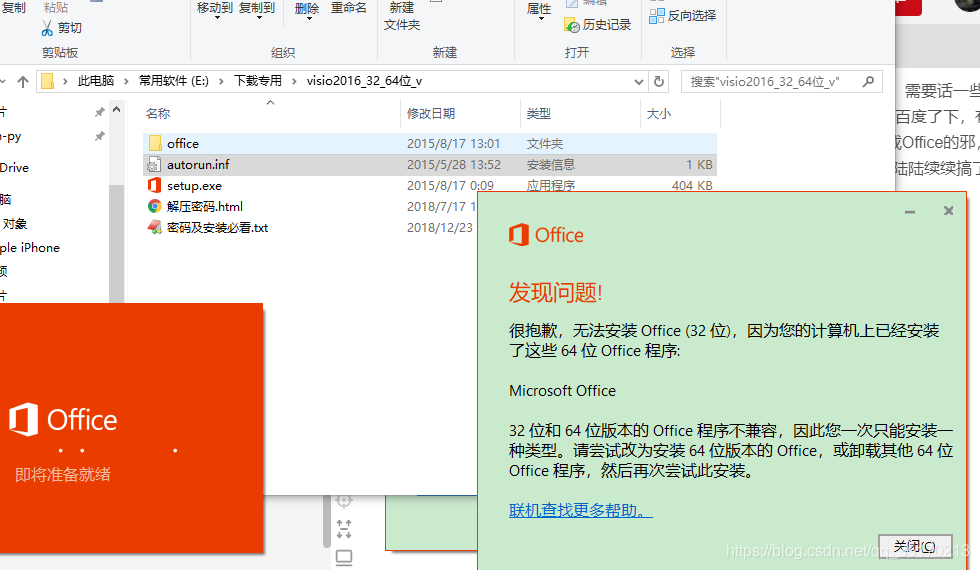Click the navigation pane scrollbar thumb

(116, 244)
